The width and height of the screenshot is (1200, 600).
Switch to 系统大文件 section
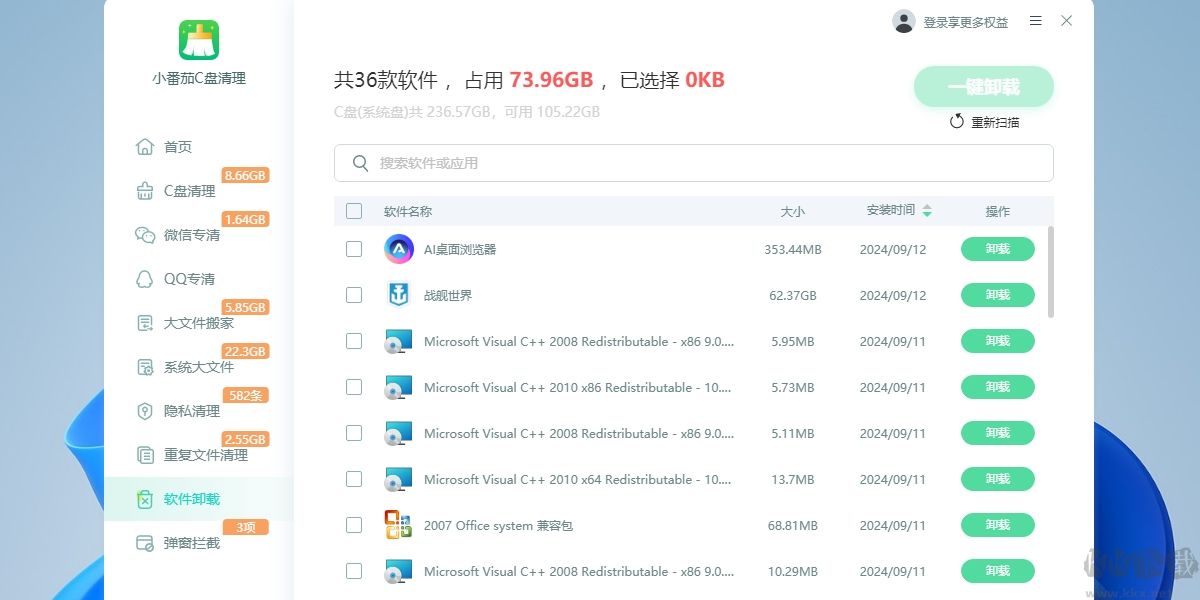[199, 367]
